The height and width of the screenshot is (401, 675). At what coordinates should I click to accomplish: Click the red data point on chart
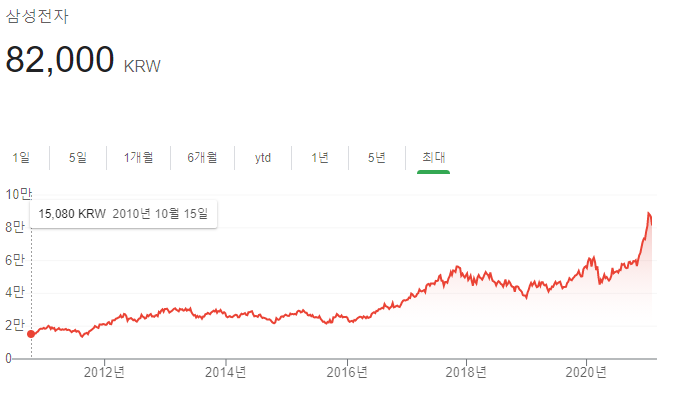pyautogui.click(x=31, y=334)
